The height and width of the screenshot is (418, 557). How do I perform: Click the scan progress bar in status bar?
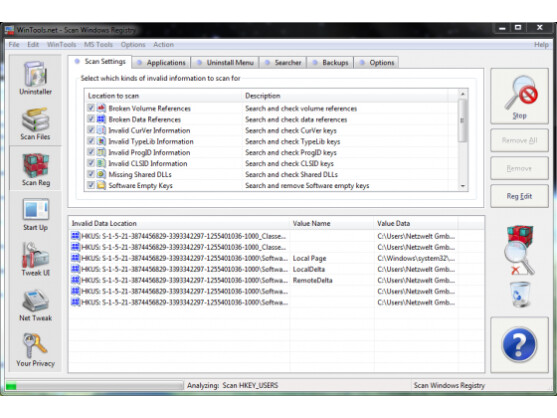(94, 386)
